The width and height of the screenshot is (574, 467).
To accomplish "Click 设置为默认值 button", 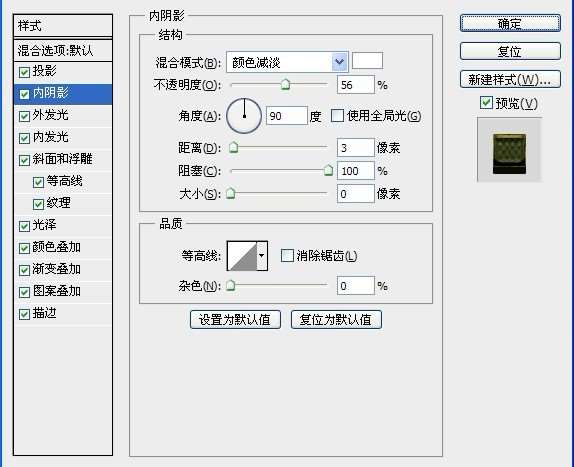I will tap(235, 320).
